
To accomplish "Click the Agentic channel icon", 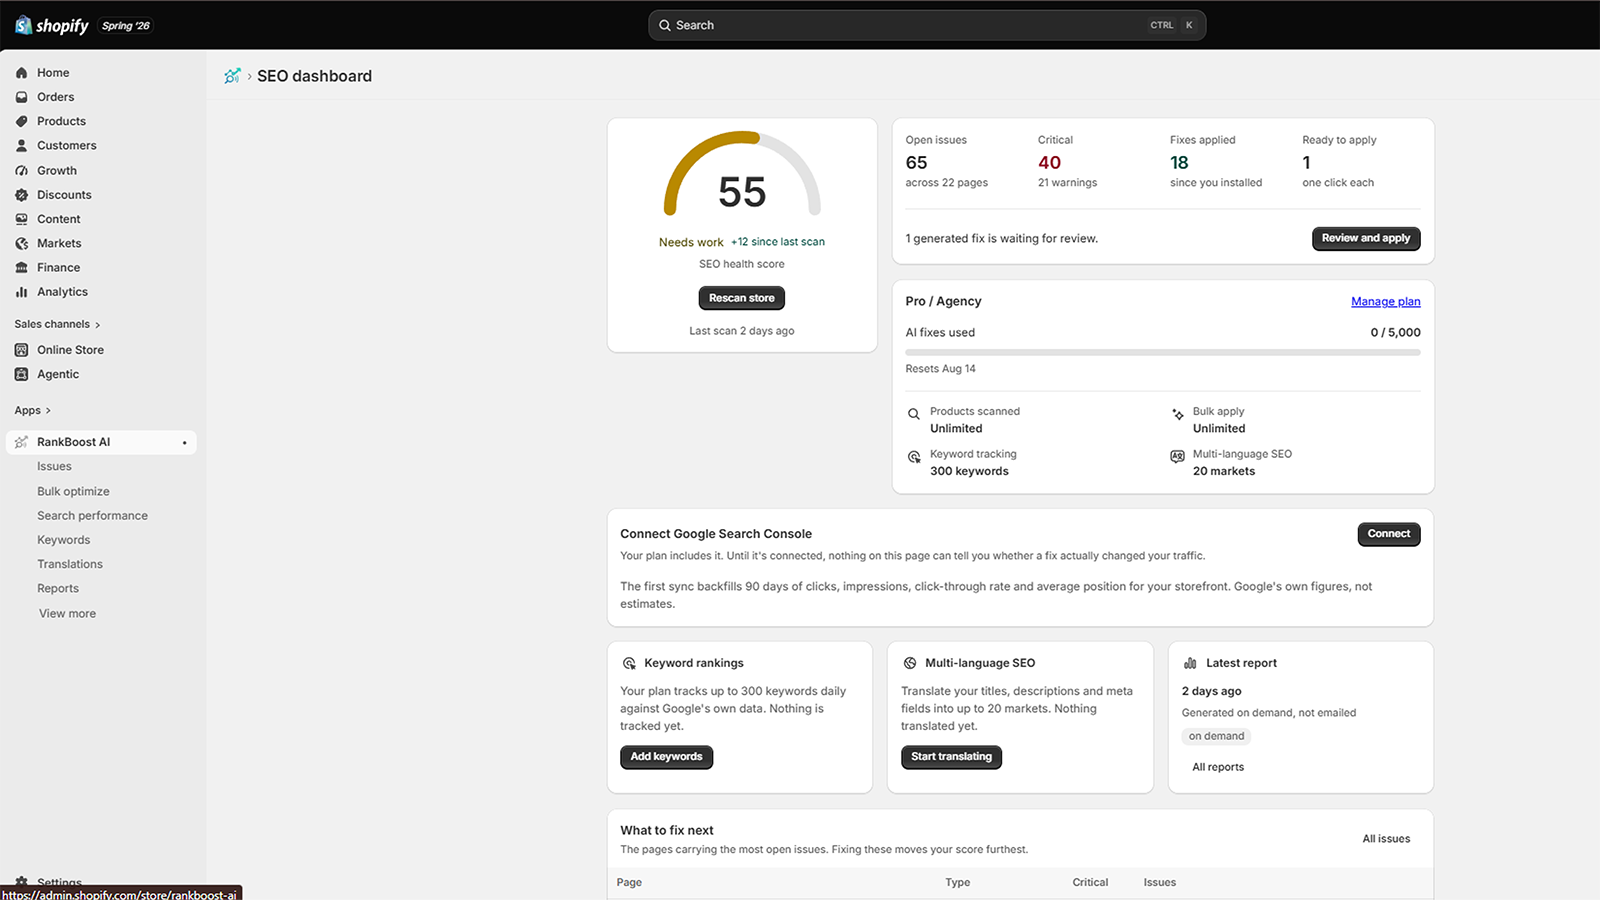I will pos(22,374).
